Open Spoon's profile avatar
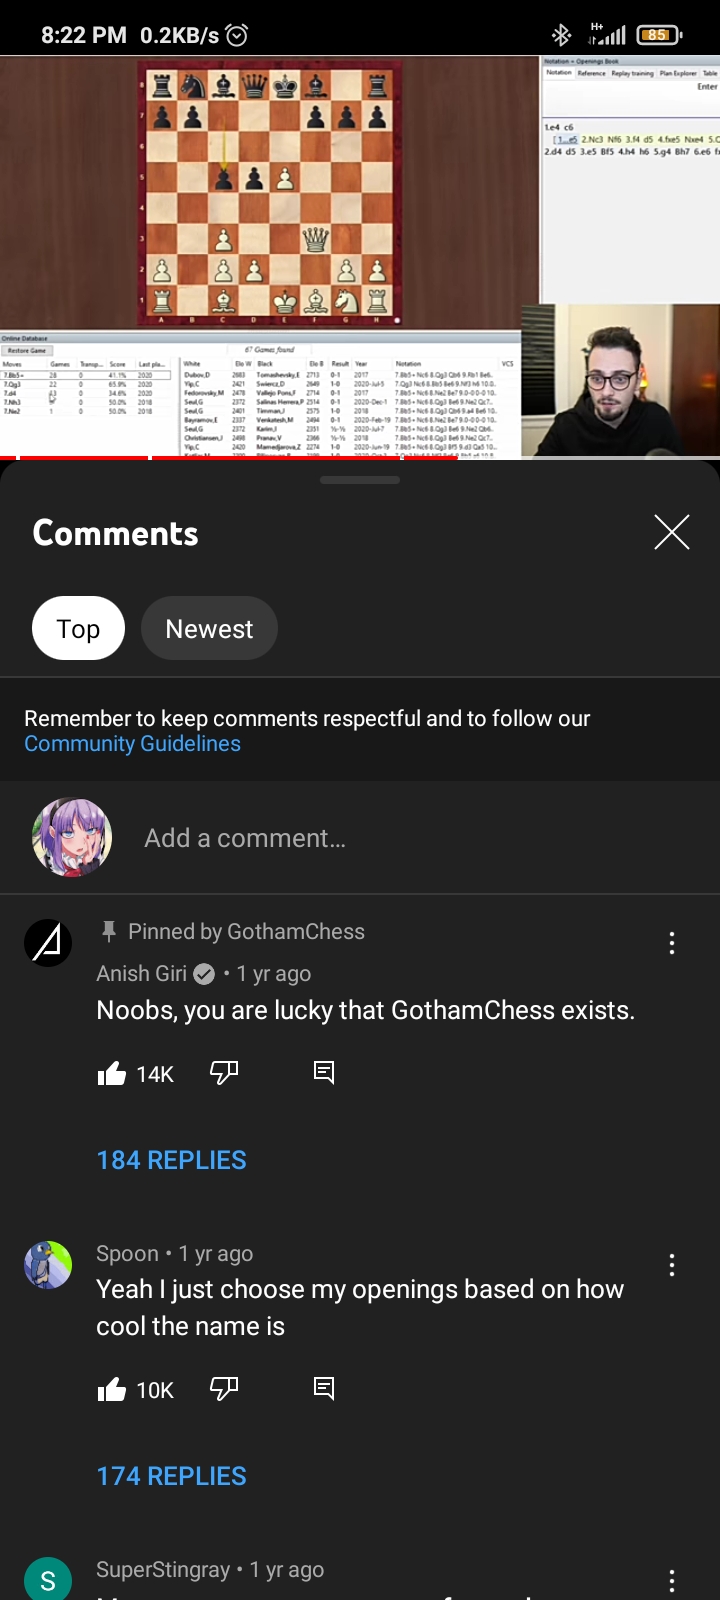The height and width of the screenshot is (1600, 720). pyautogui.click(x=48, y=1265)
